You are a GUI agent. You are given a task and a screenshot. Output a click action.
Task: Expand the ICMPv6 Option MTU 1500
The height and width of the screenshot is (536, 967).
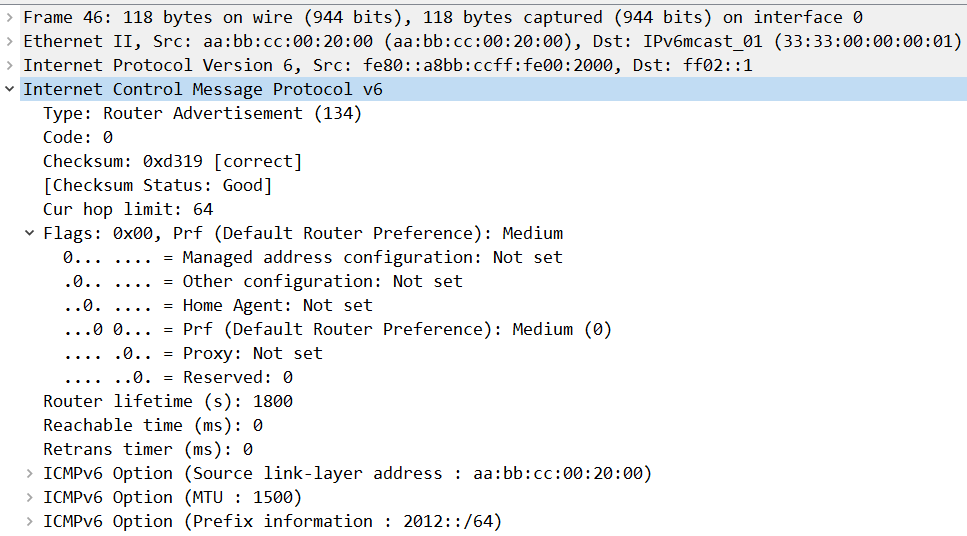[30, 497]
